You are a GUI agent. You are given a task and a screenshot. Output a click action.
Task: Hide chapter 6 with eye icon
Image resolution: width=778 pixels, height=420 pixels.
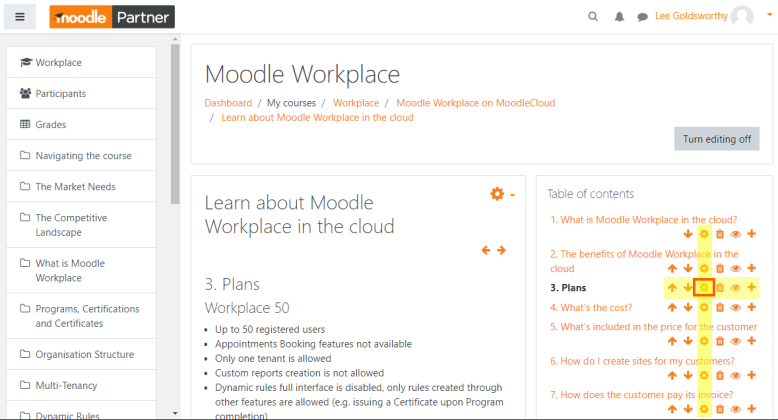[736, 375]
